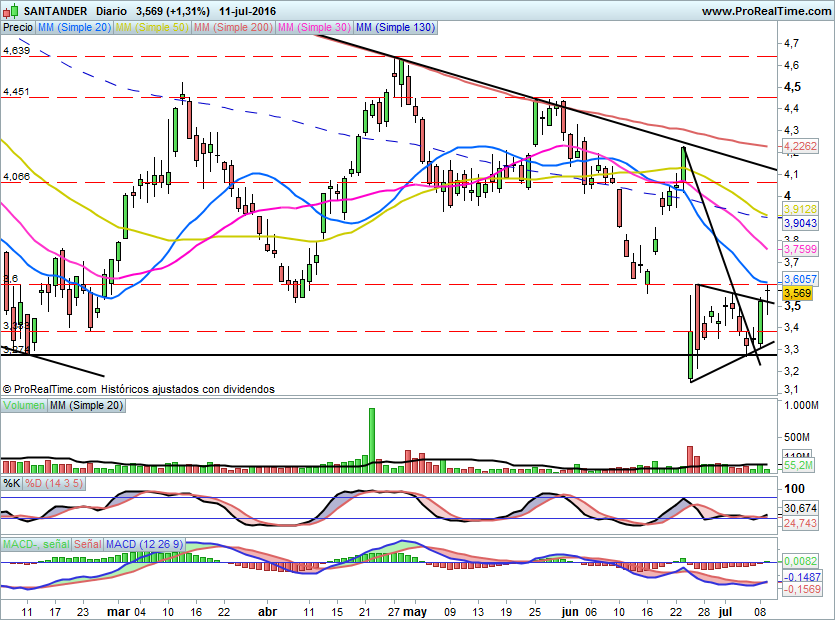Click the 3,1 price scale label
Screen dimensions: 835x620
click(x=791, y=389)
